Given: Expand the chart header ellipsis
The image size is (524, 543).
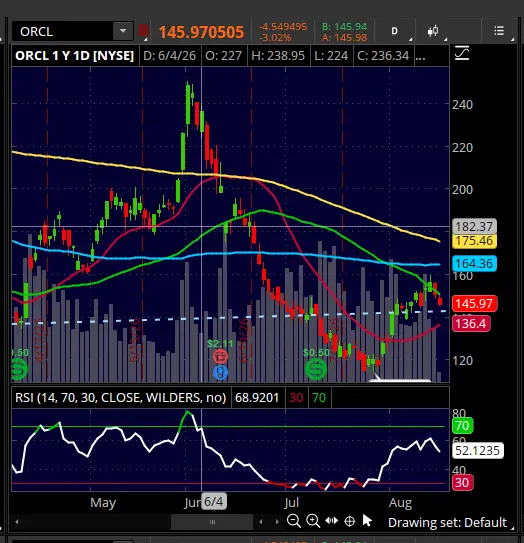Looking at the screenshot, I should [x=420, y=56].
